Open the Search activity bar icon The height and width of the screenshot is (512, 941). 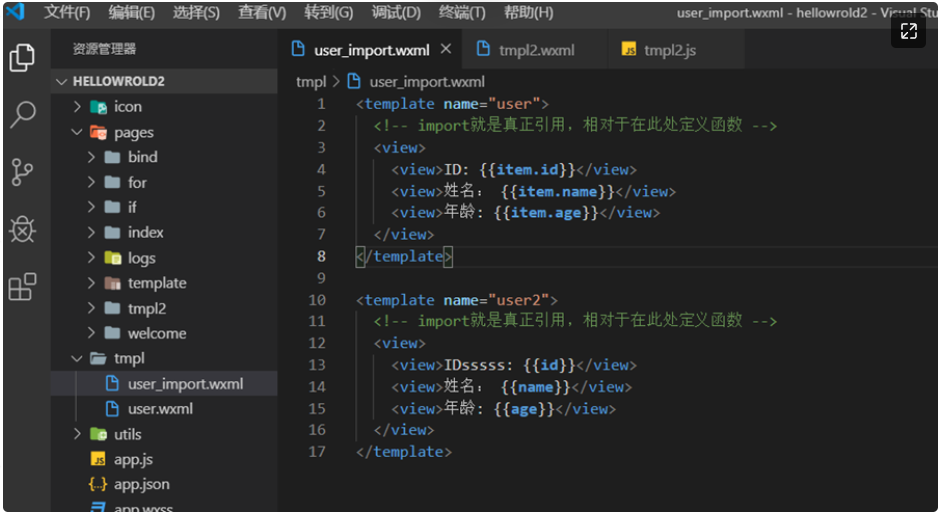click(x=22, y=115)
